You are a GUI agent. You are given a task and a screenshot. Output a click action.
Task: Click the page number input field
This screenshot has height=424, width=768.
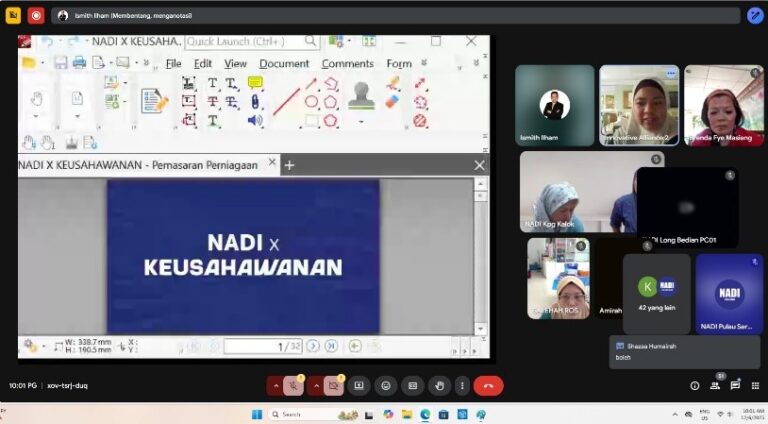pyautogui.click(x=263, y=347)
